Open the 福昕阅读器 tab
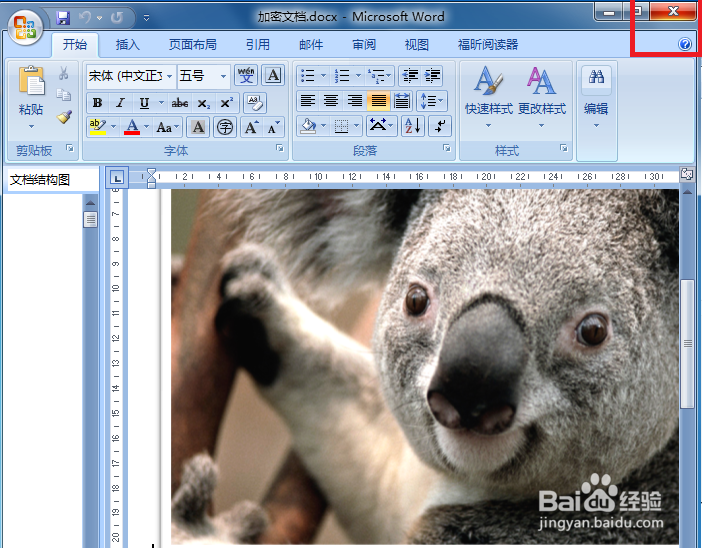 tap(488, 44)
